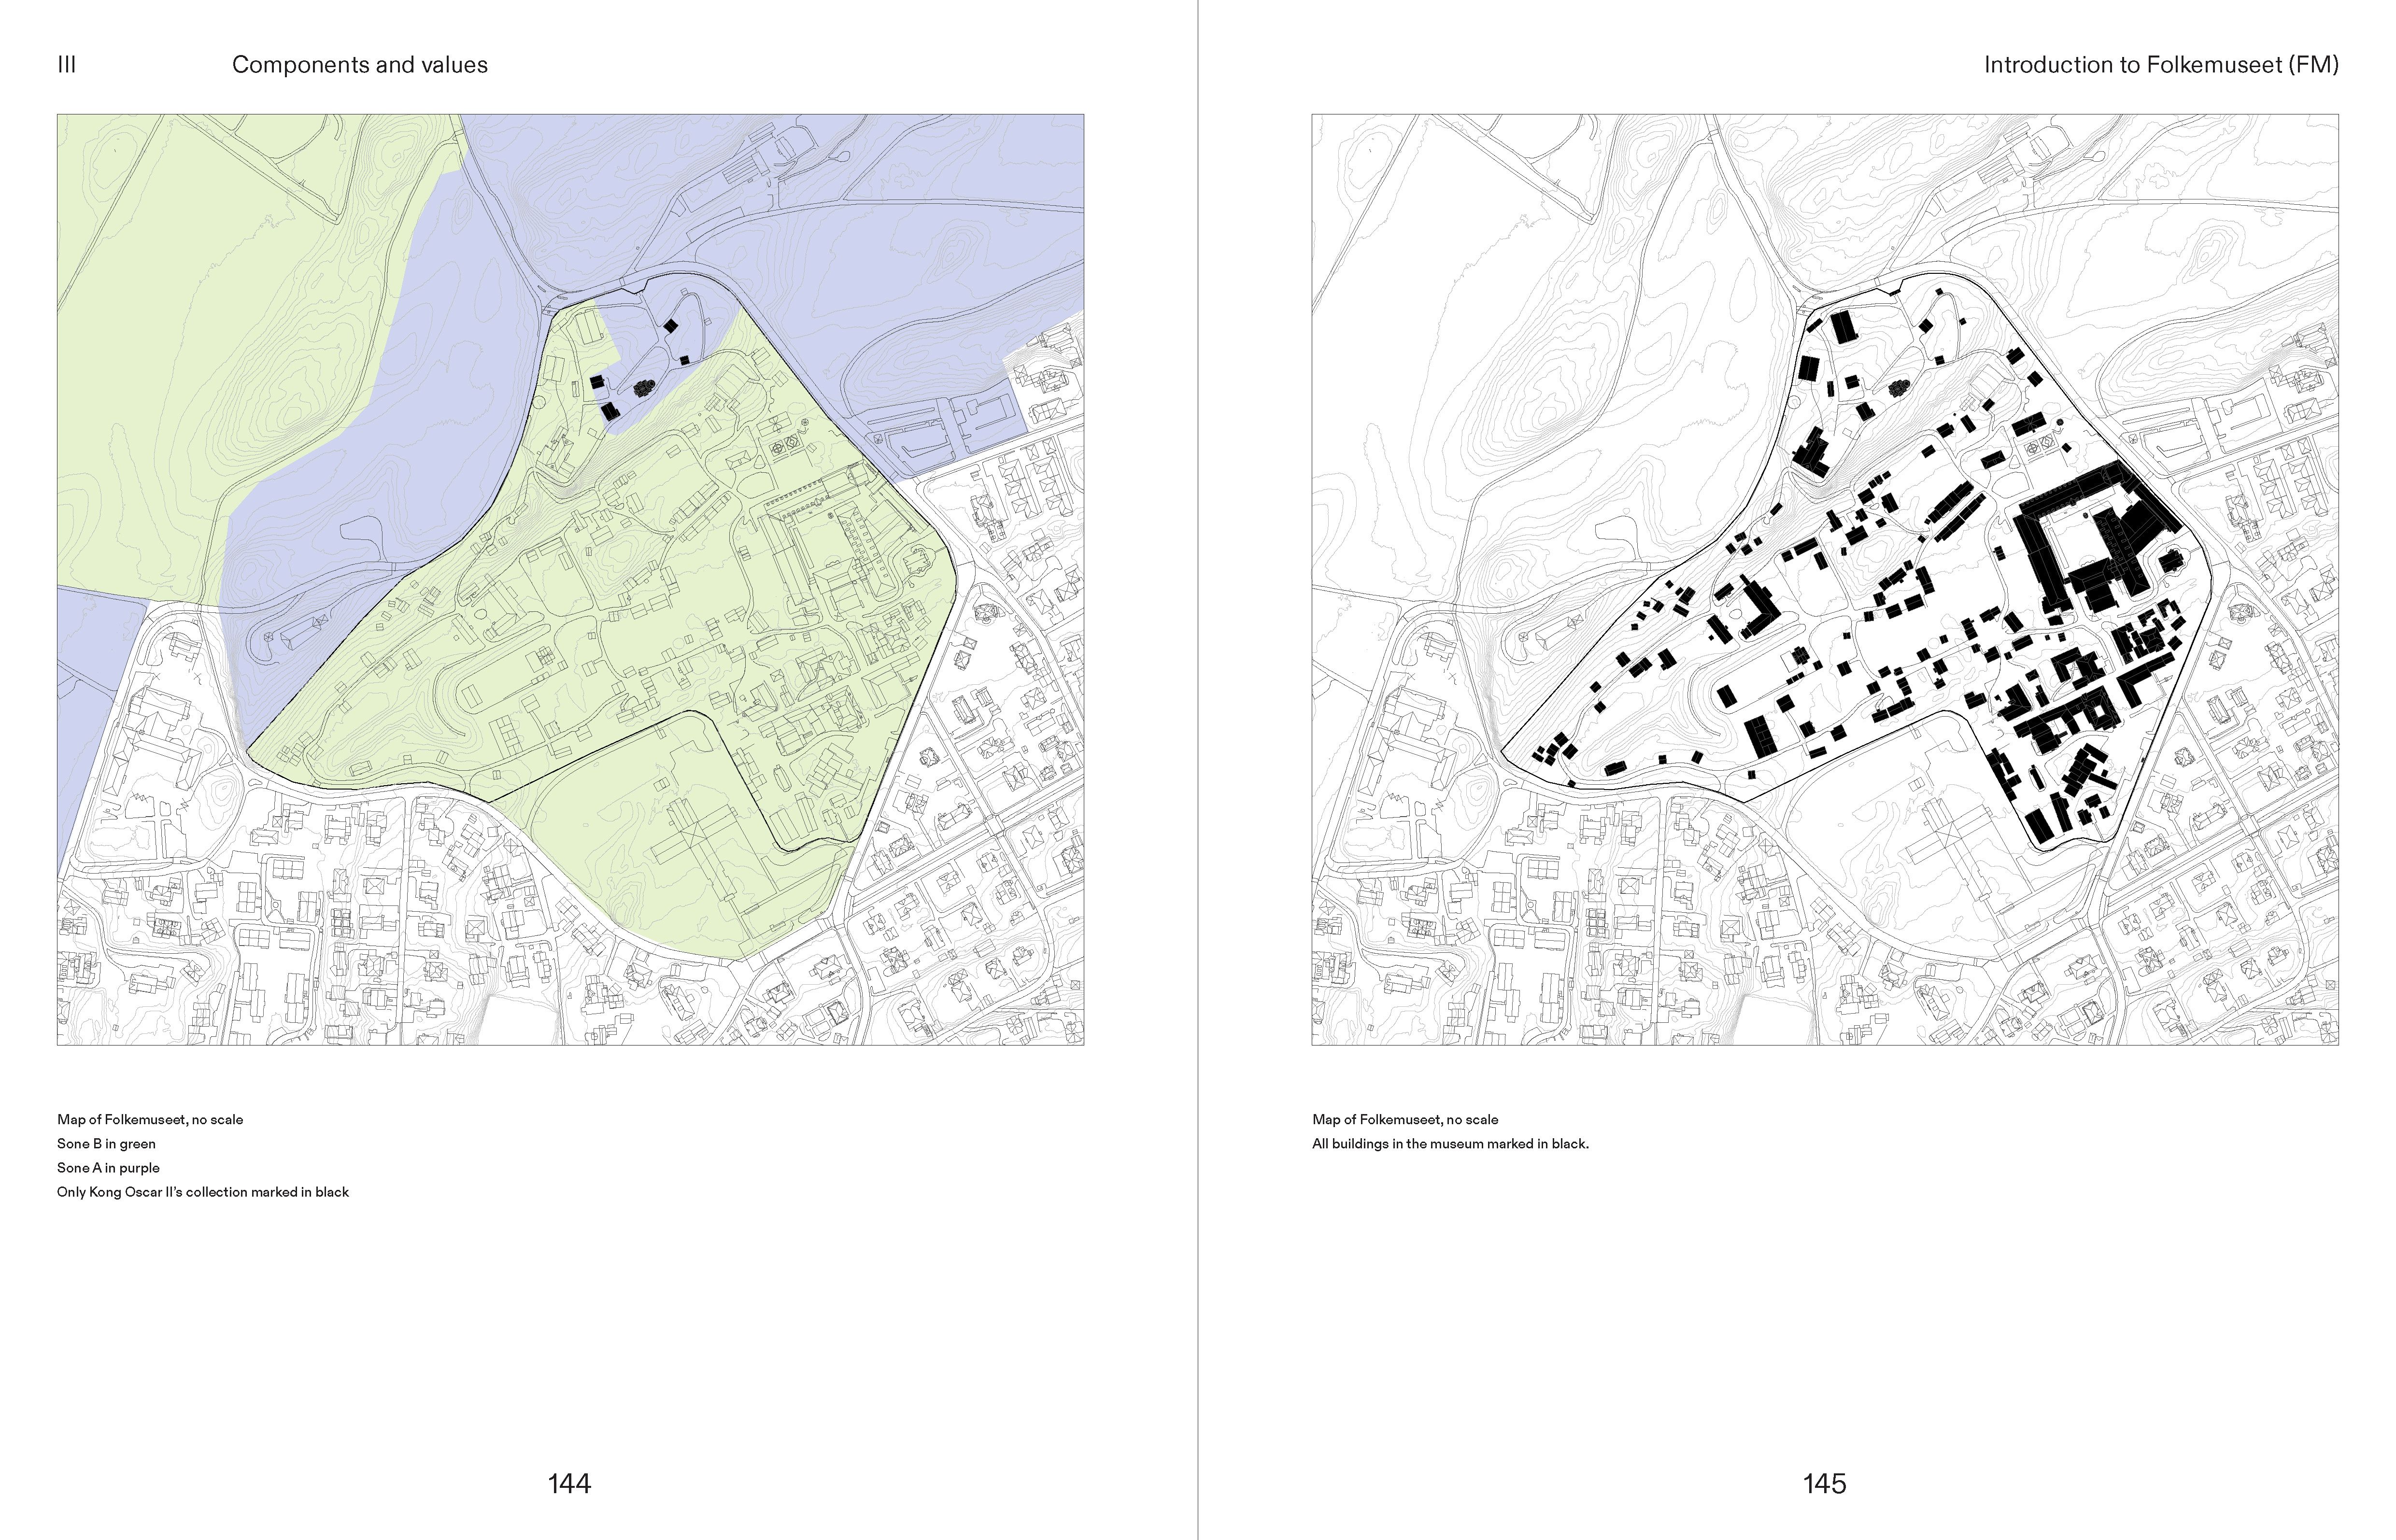This screenshot has height=1540, width=2396.
Task: Click the page number 145
Action: click(1824, 1483)
